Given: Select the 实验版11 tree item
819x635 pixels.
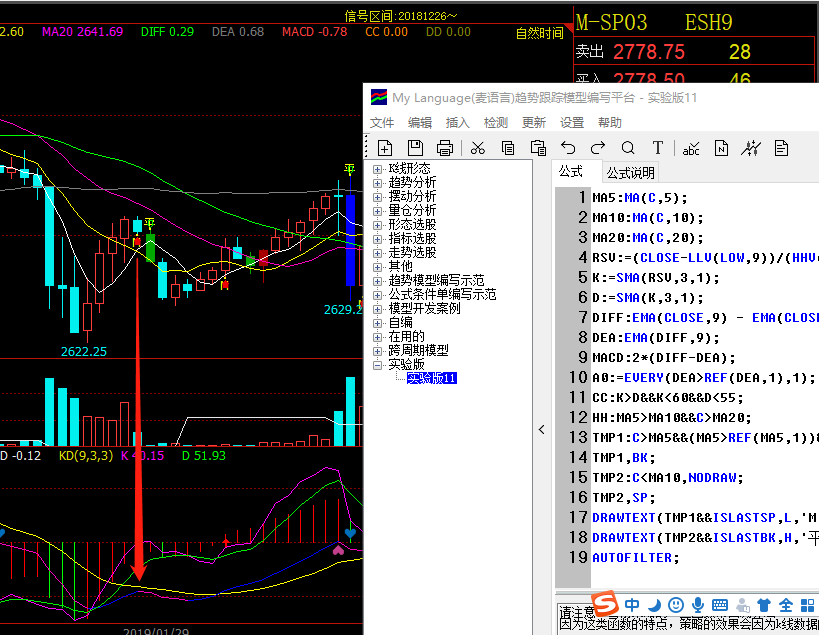Looking at the screenshot, I should coord(431,379).
